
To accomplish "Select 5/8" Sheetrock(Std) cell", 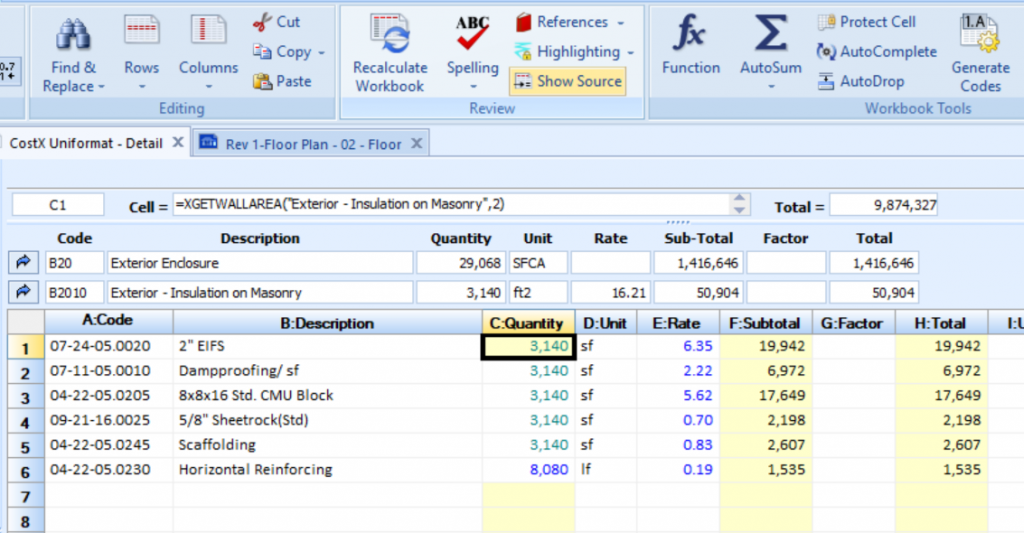I will pyautogui.click(x=327, y=421).
